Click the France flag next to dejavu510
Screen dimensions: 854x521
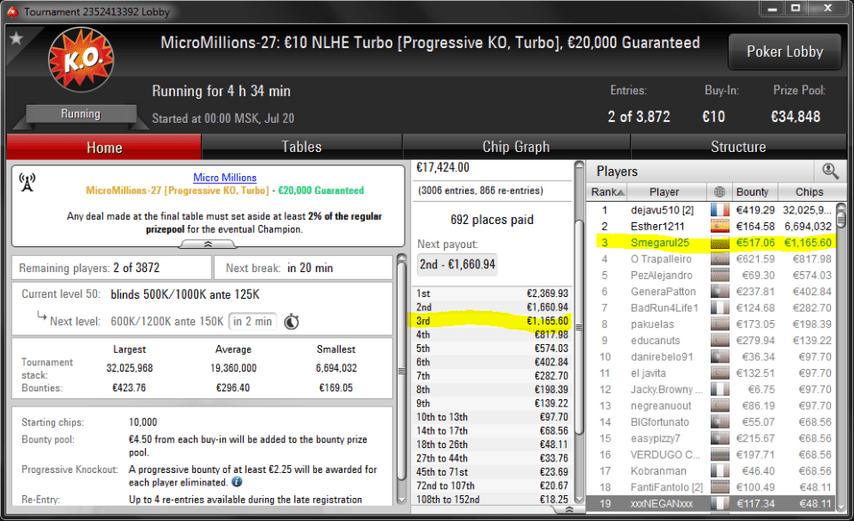pyautogui.click(x=720, y=210)
